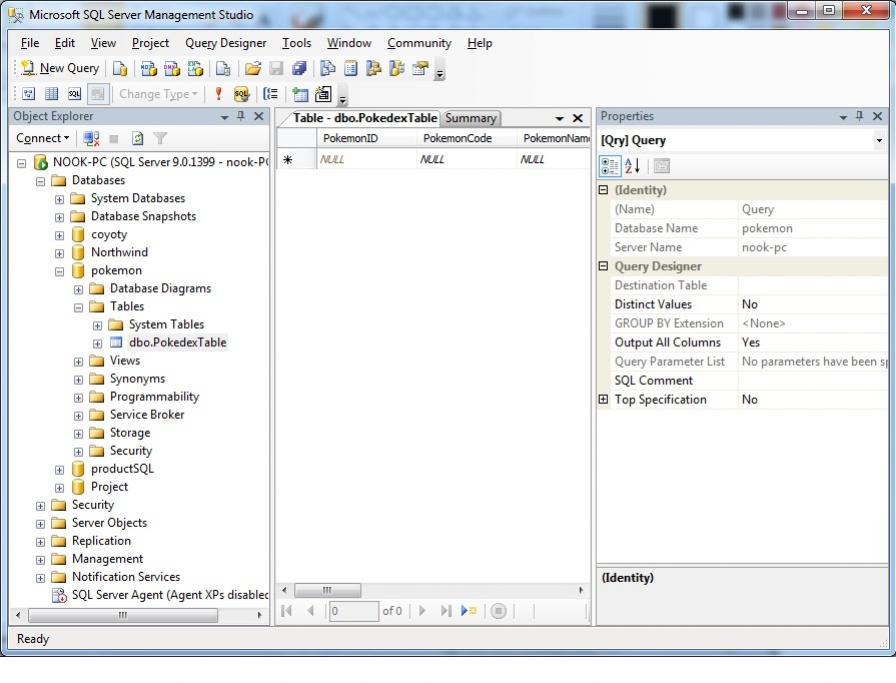The width and height of the screenshot is (896, 683).
Task: Execute SQL with the red exclamation icon
Action: [219, 94]
